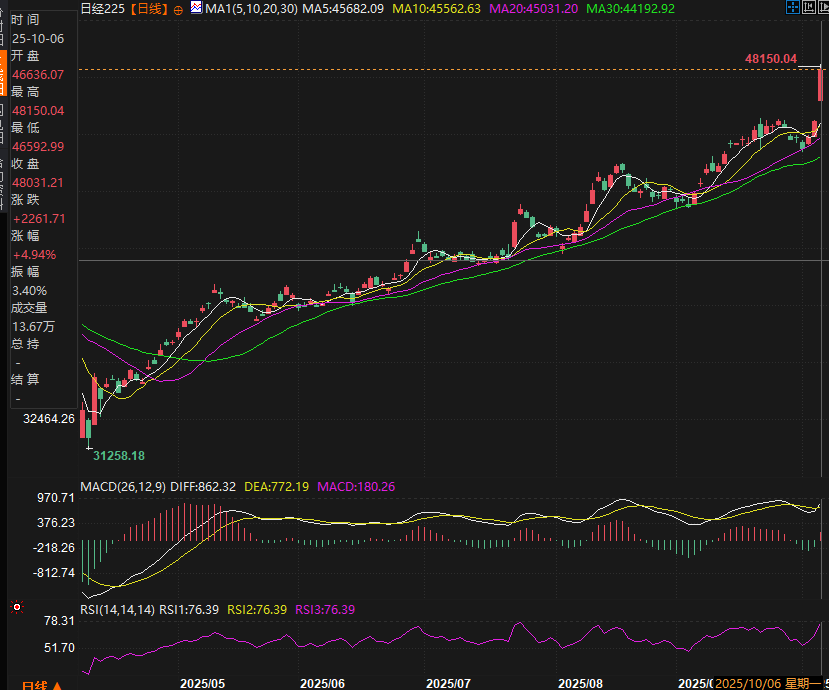829x690 pixels.
Task: Select the RSI(14,14,14) indicator label
Action: (117, 609)
